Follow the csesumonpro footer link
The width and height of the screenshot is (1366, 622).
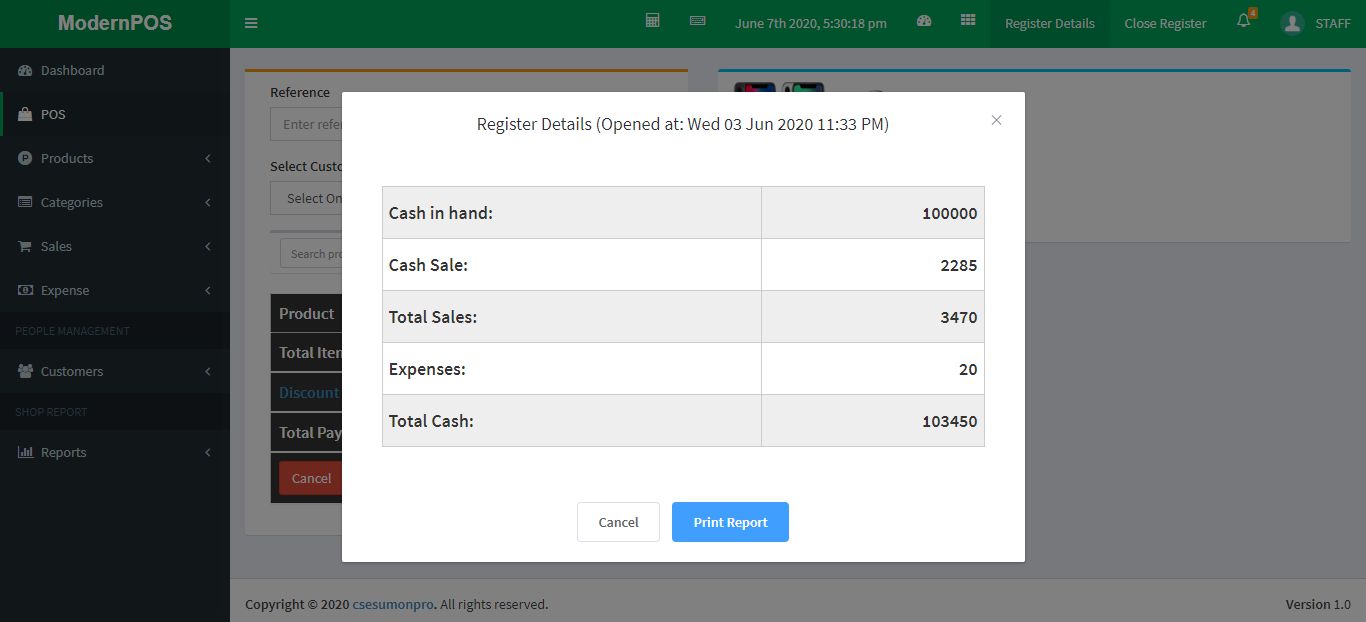pyautogui.click(x=393, y=604)
